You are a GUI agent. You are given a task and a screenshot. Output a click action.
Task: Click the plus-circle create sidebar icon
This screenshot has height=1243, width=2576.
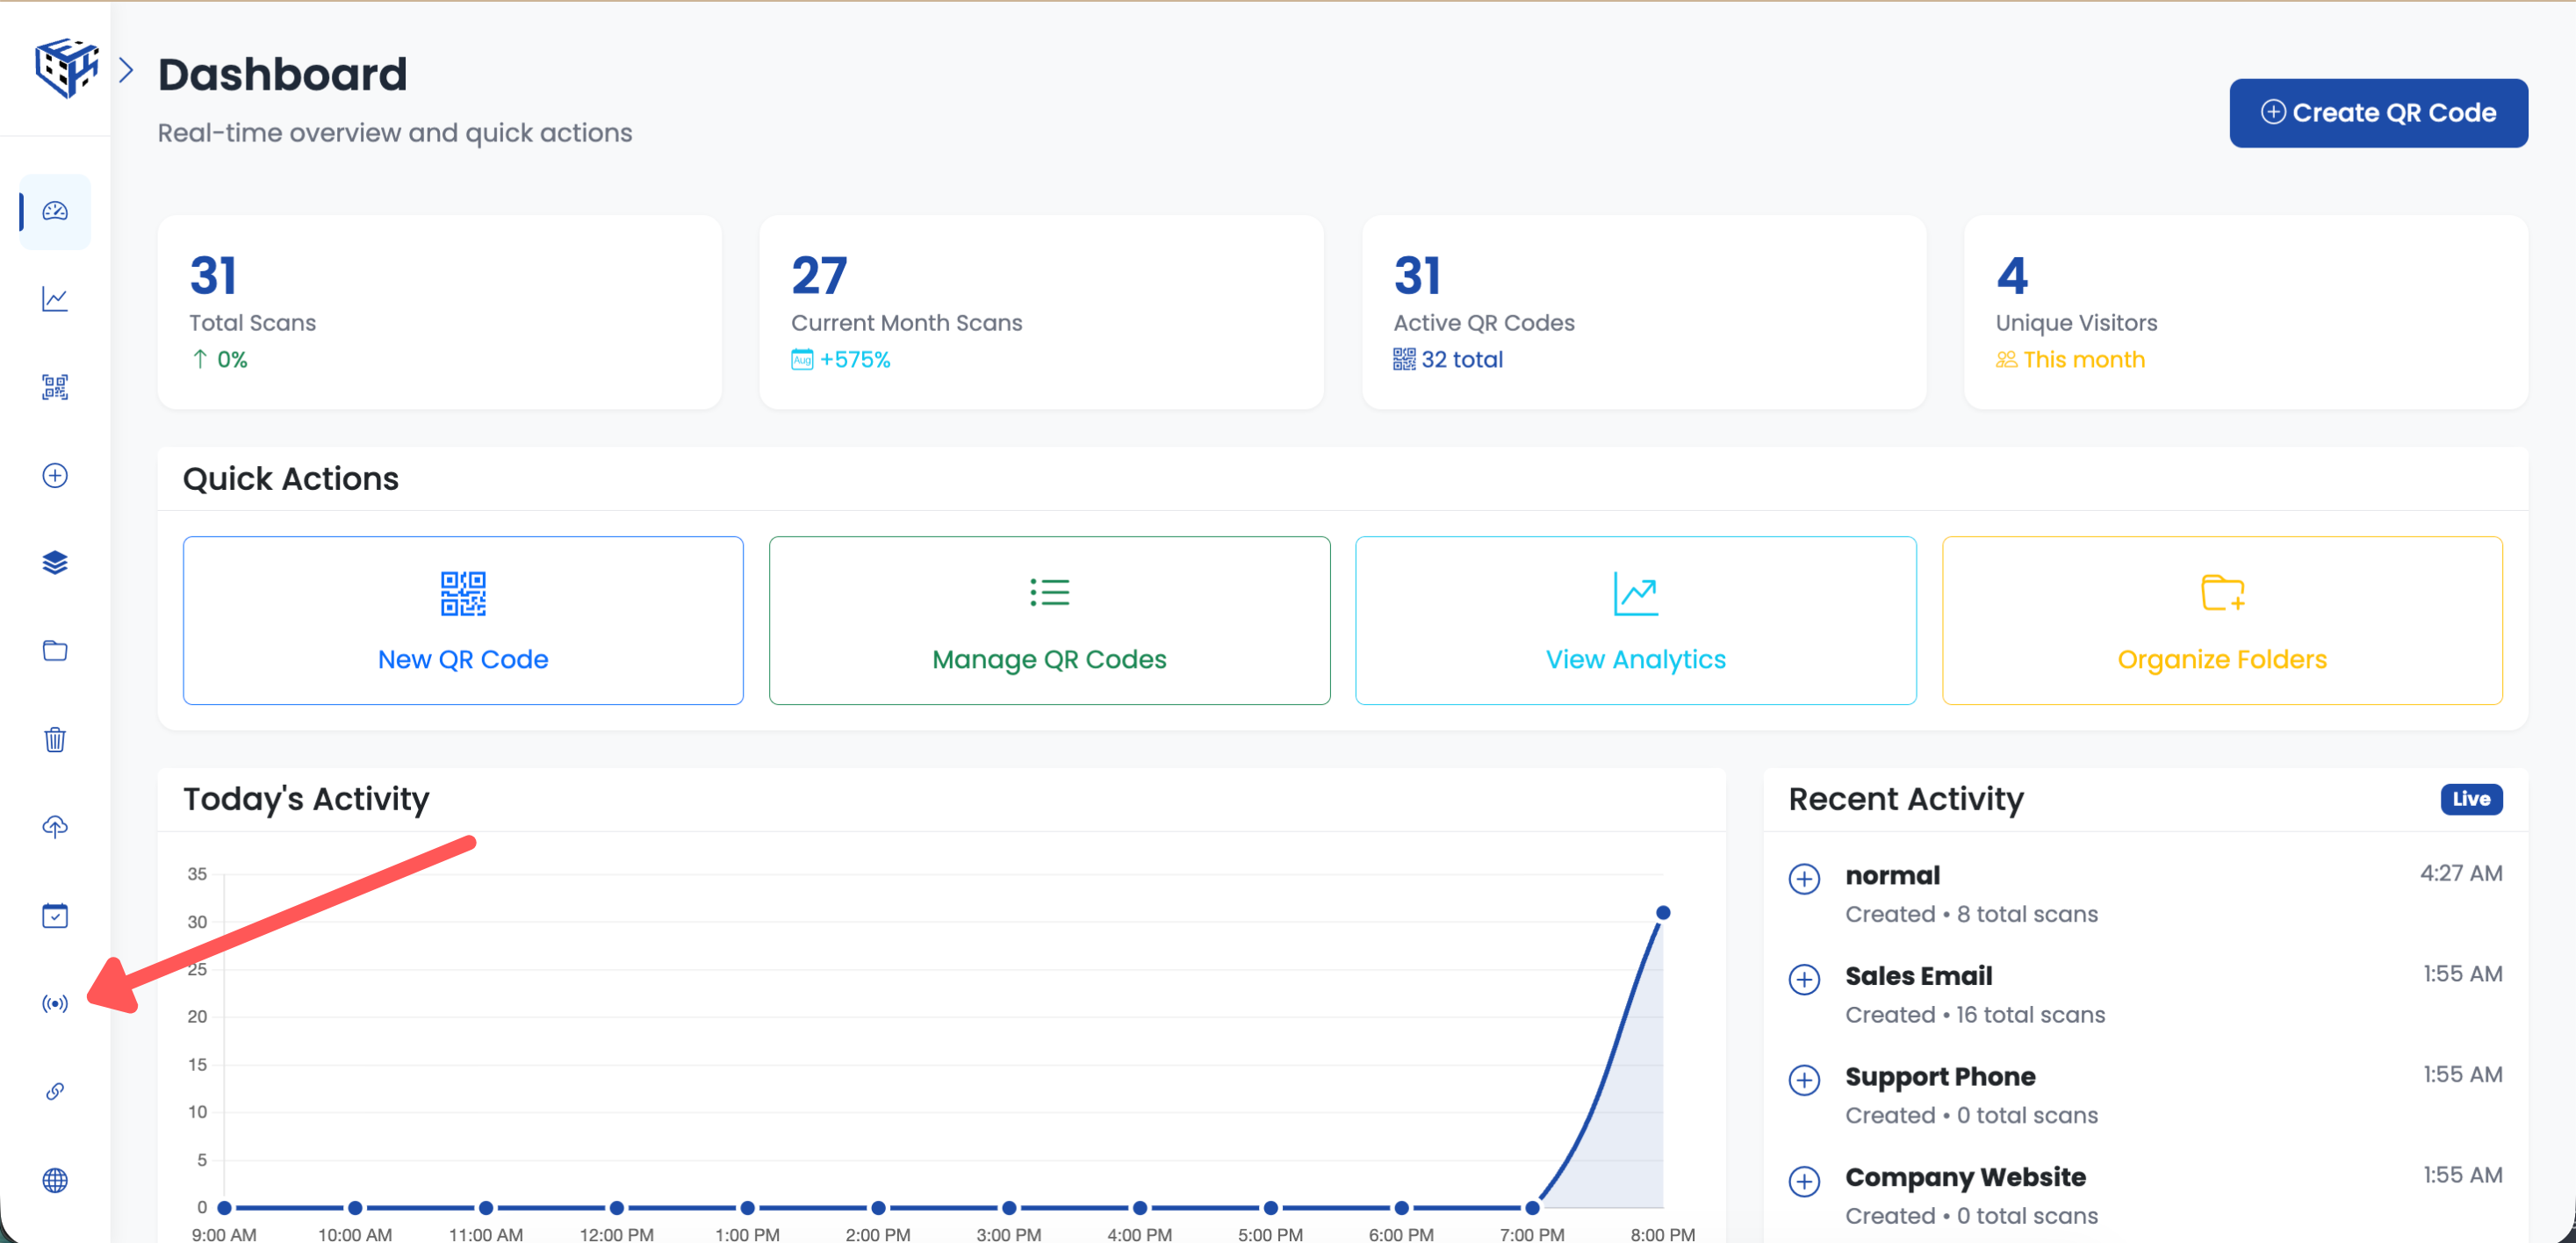55,475
